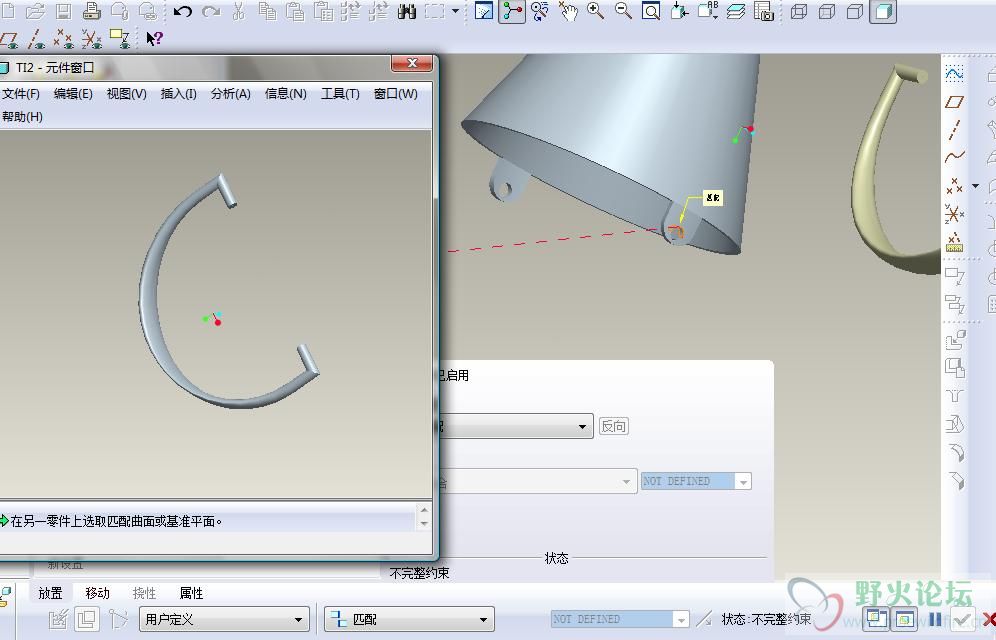Image resolution: width=996 pixels, height=640 pixels.
Task: Click the context help cursor icon
Action: [x=154, y=38]
